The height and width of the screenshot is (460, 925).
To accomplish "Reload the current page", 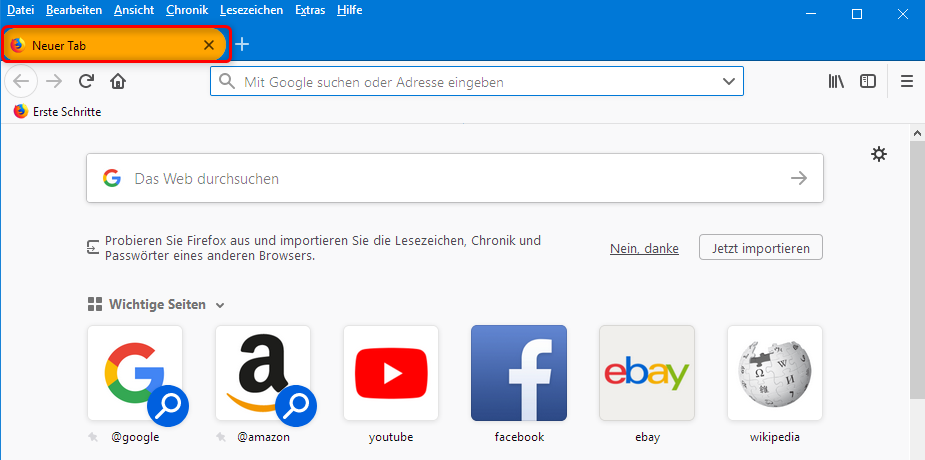I will pos(86,81).
